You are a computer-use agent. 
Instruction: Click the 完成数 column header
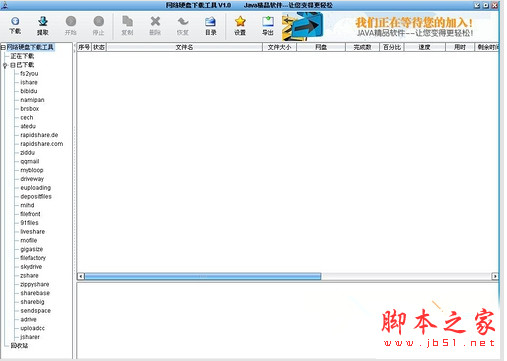coord(362,47)
